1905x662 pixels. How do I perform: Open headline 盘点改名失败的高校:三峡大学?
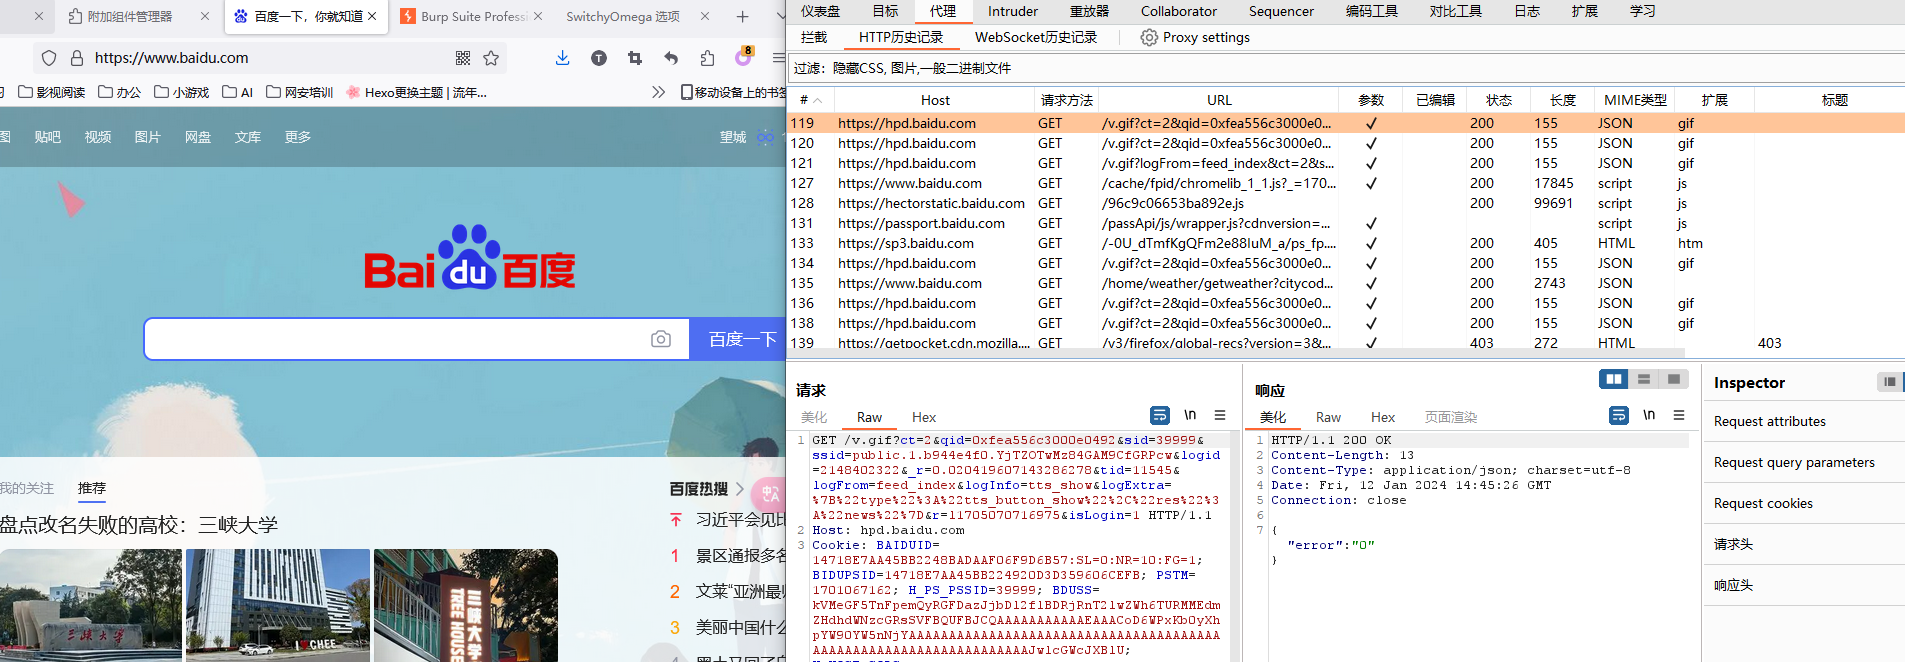click(139, 525)
